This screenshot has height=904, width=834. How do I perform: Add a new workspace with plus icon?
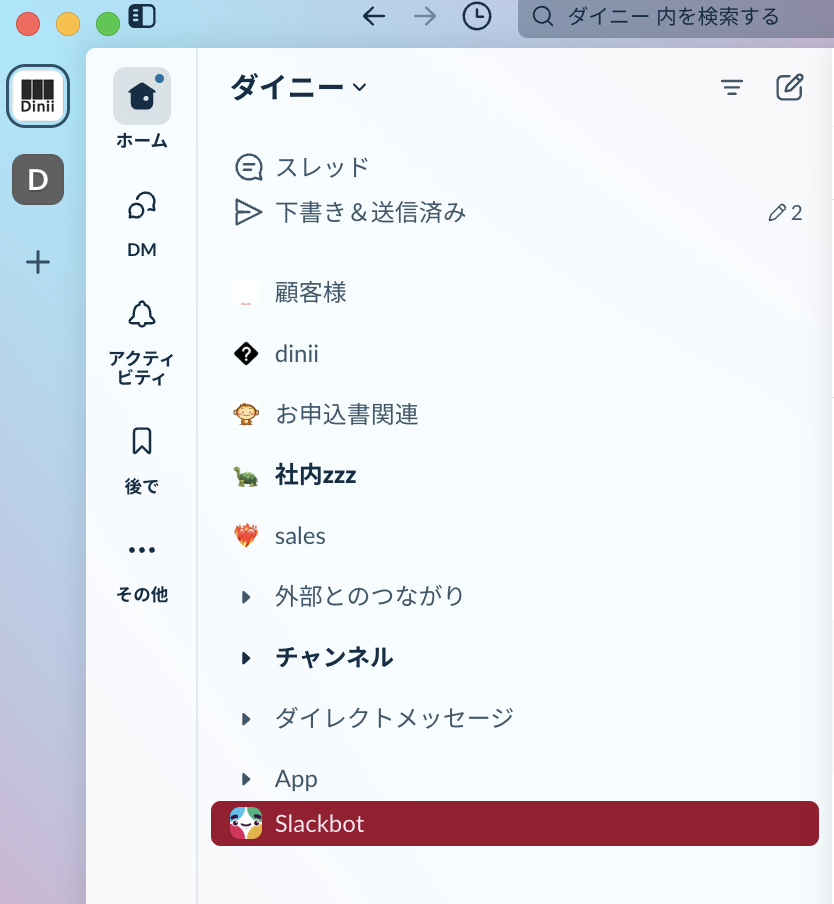pos(38,262)
